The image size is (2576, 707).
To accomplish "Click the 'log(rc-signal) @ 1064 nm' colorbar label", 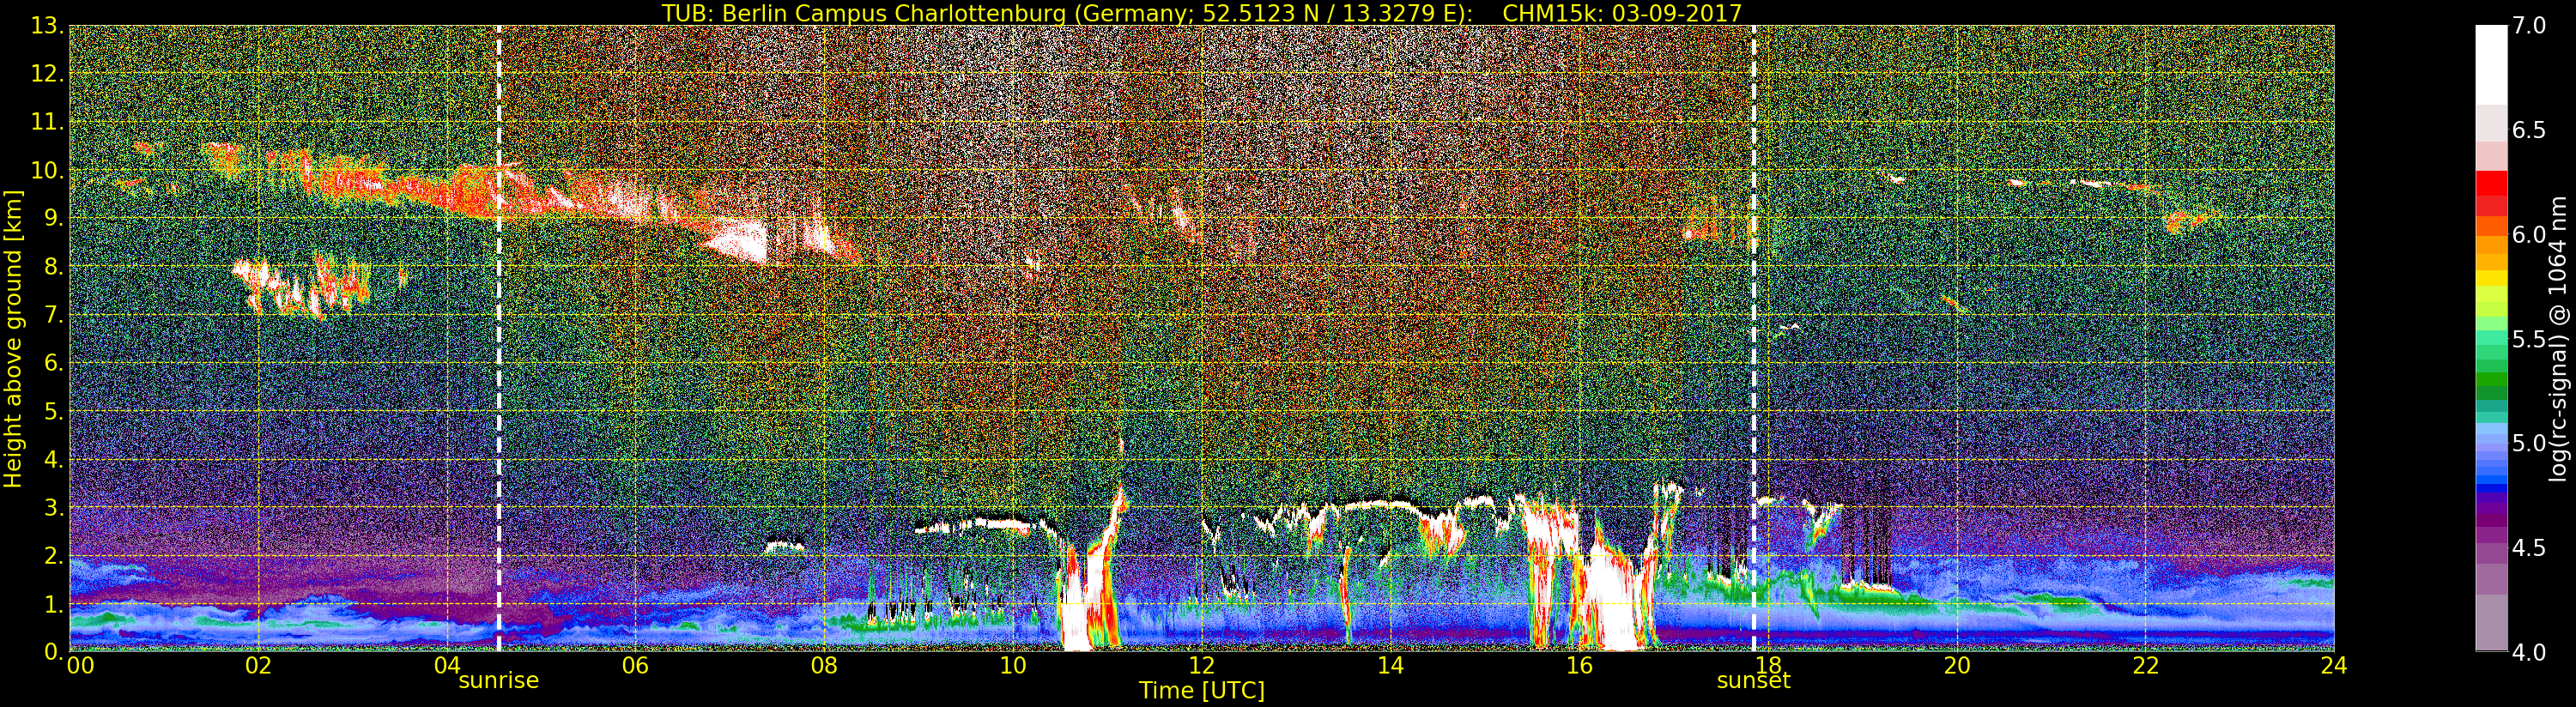I will point(2558,338).
